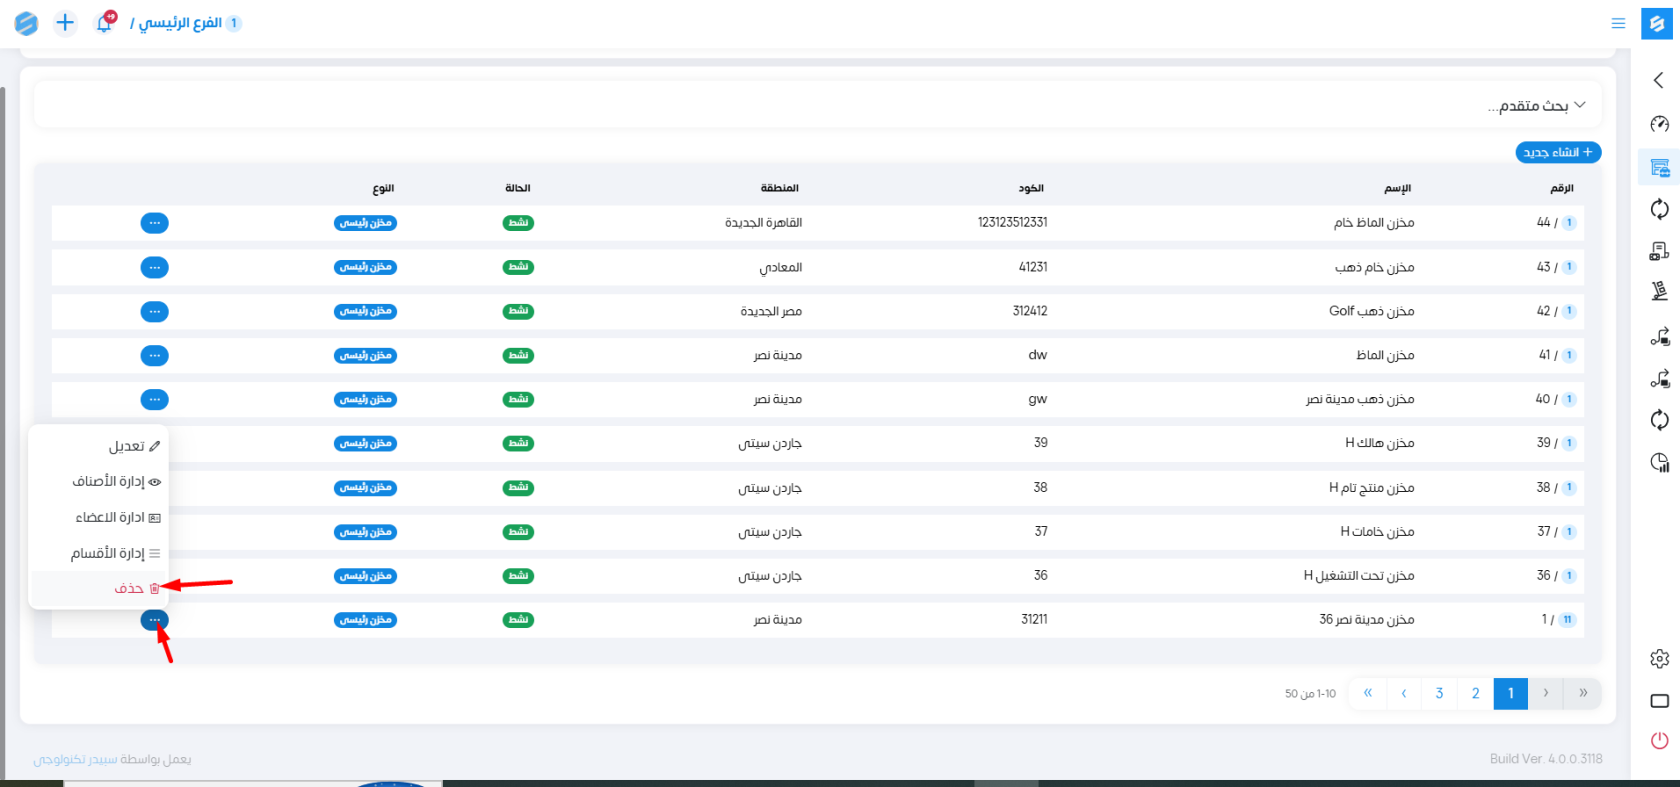Go to page 2 in pagination
Screen dimensions: 1680x787
click(x=1475, y=693)
